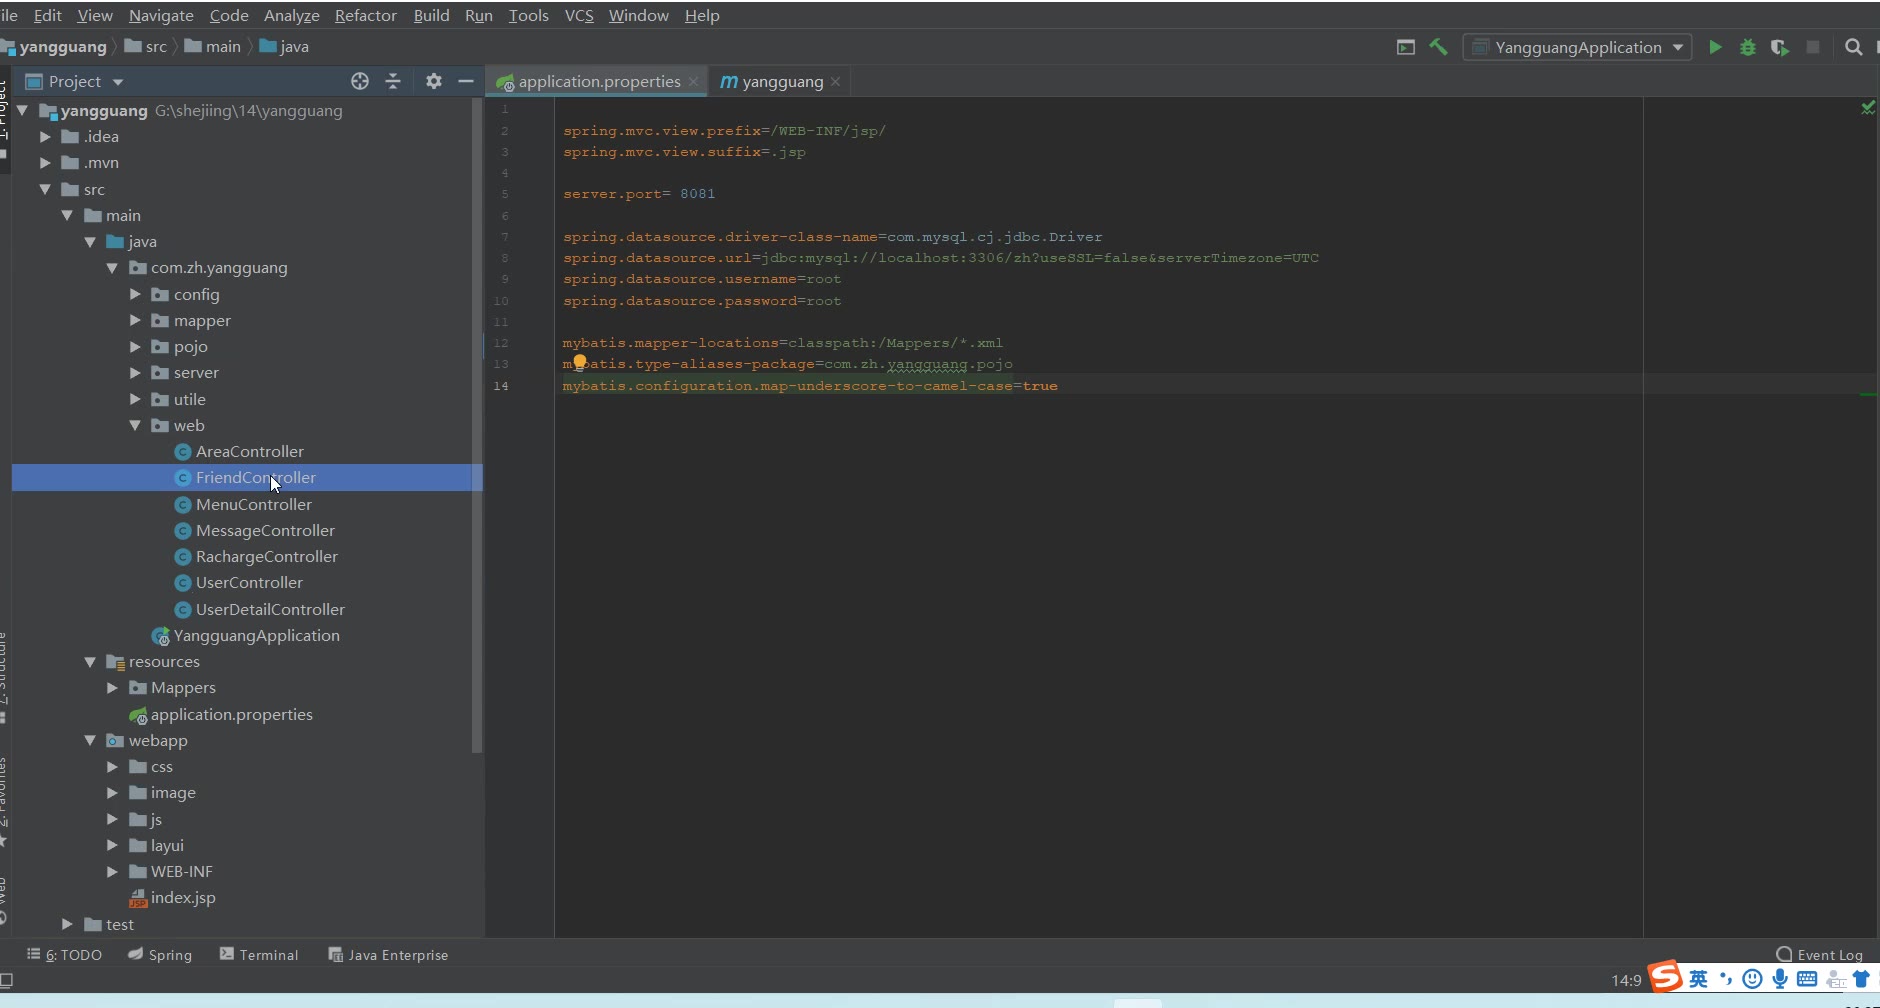Click the Sogou soft keyboard icon
Image resolution: width=1880 pixels, height=1008 pixels.
click(1807, 979)
